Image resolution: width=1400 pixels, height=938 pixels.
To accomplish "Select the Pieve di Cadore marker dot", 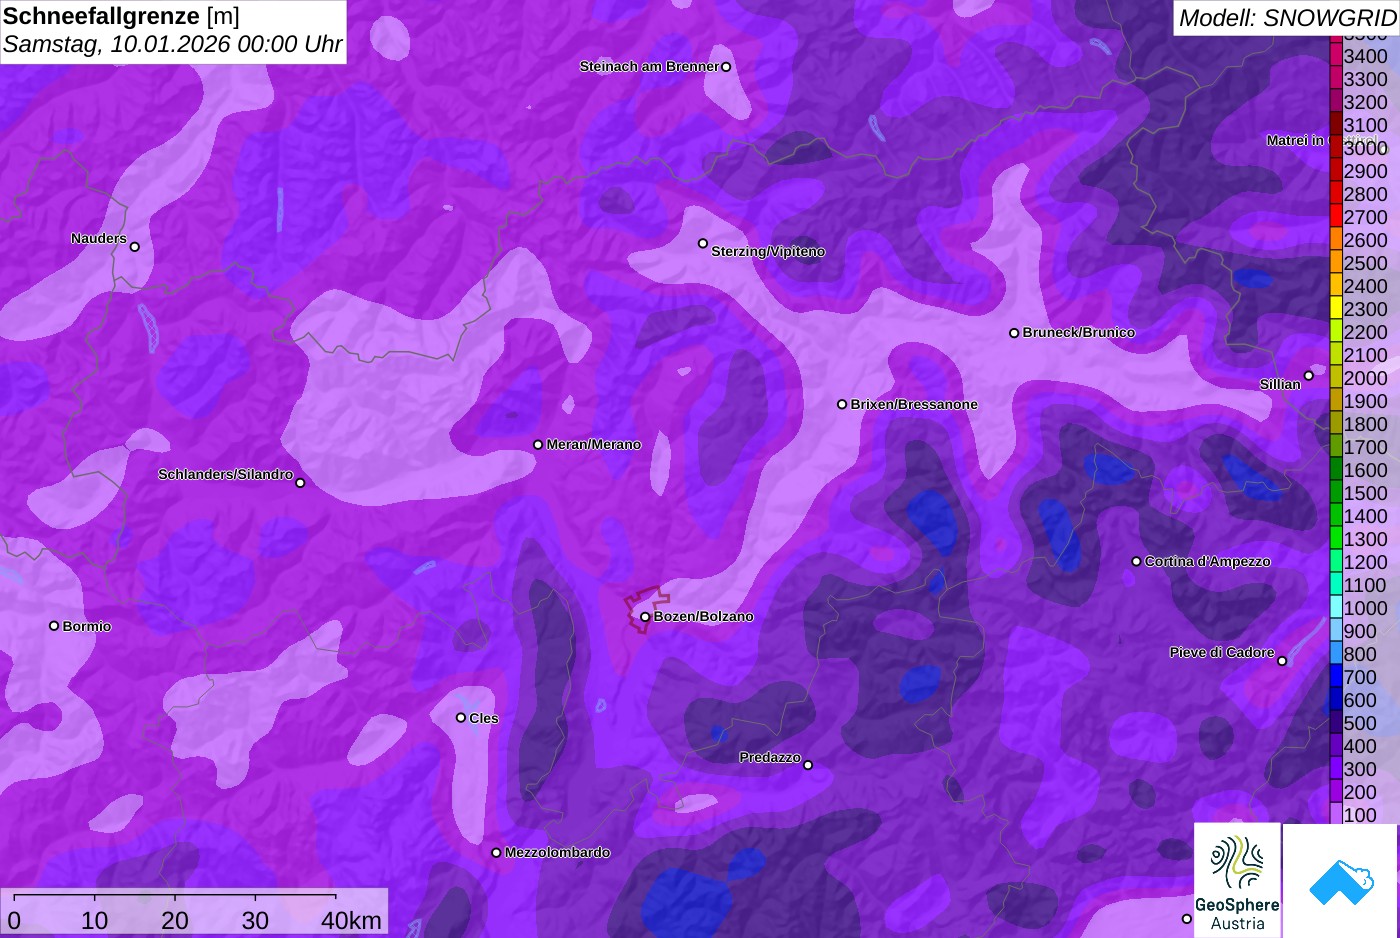I will tap(1282, 661).
